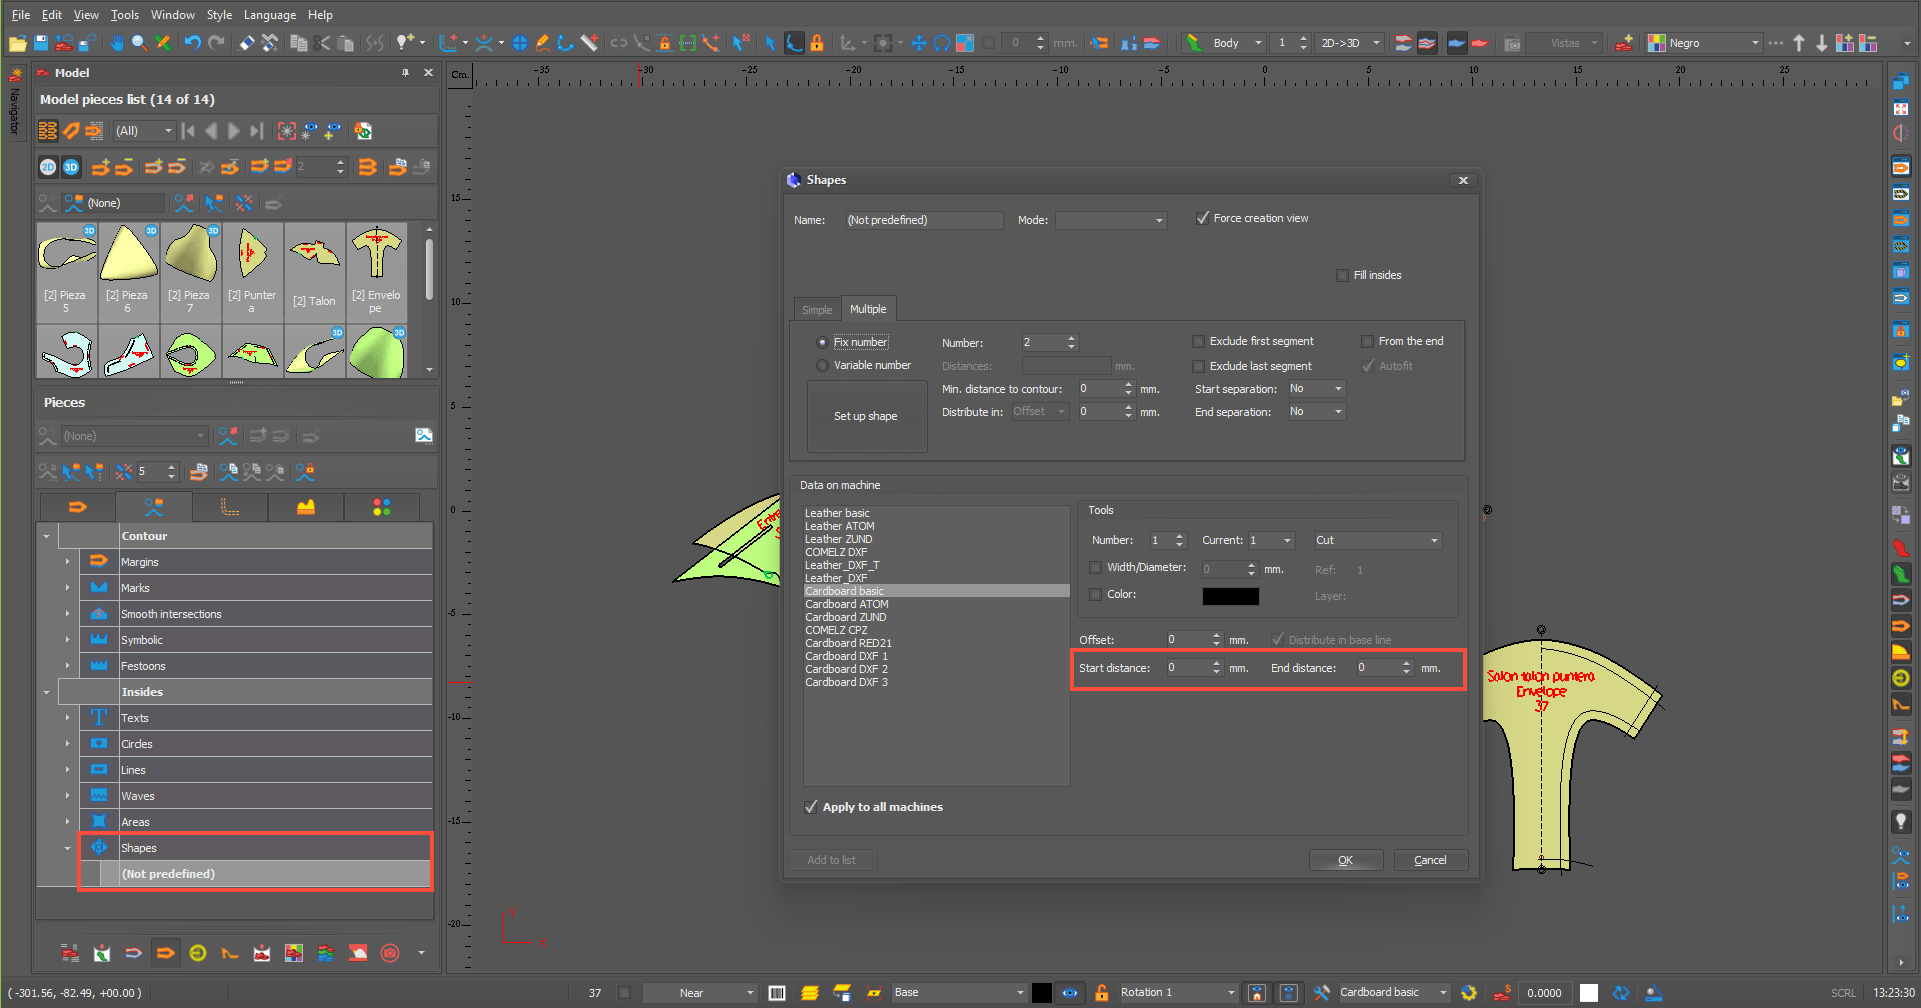Switch to the Simple tab
This screenshot has height=1008, width=1921.
(816, 310)
